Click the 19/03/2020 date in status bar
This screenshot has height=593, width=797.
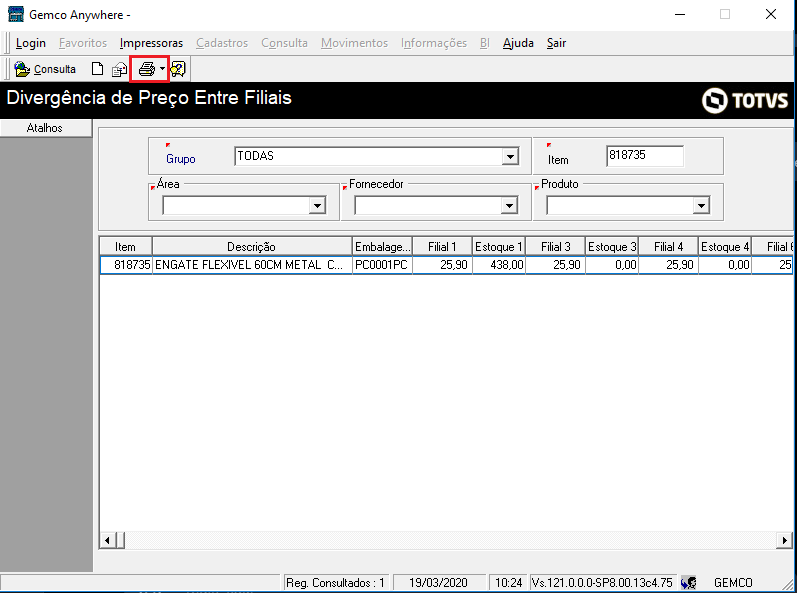tap(439, 582)
